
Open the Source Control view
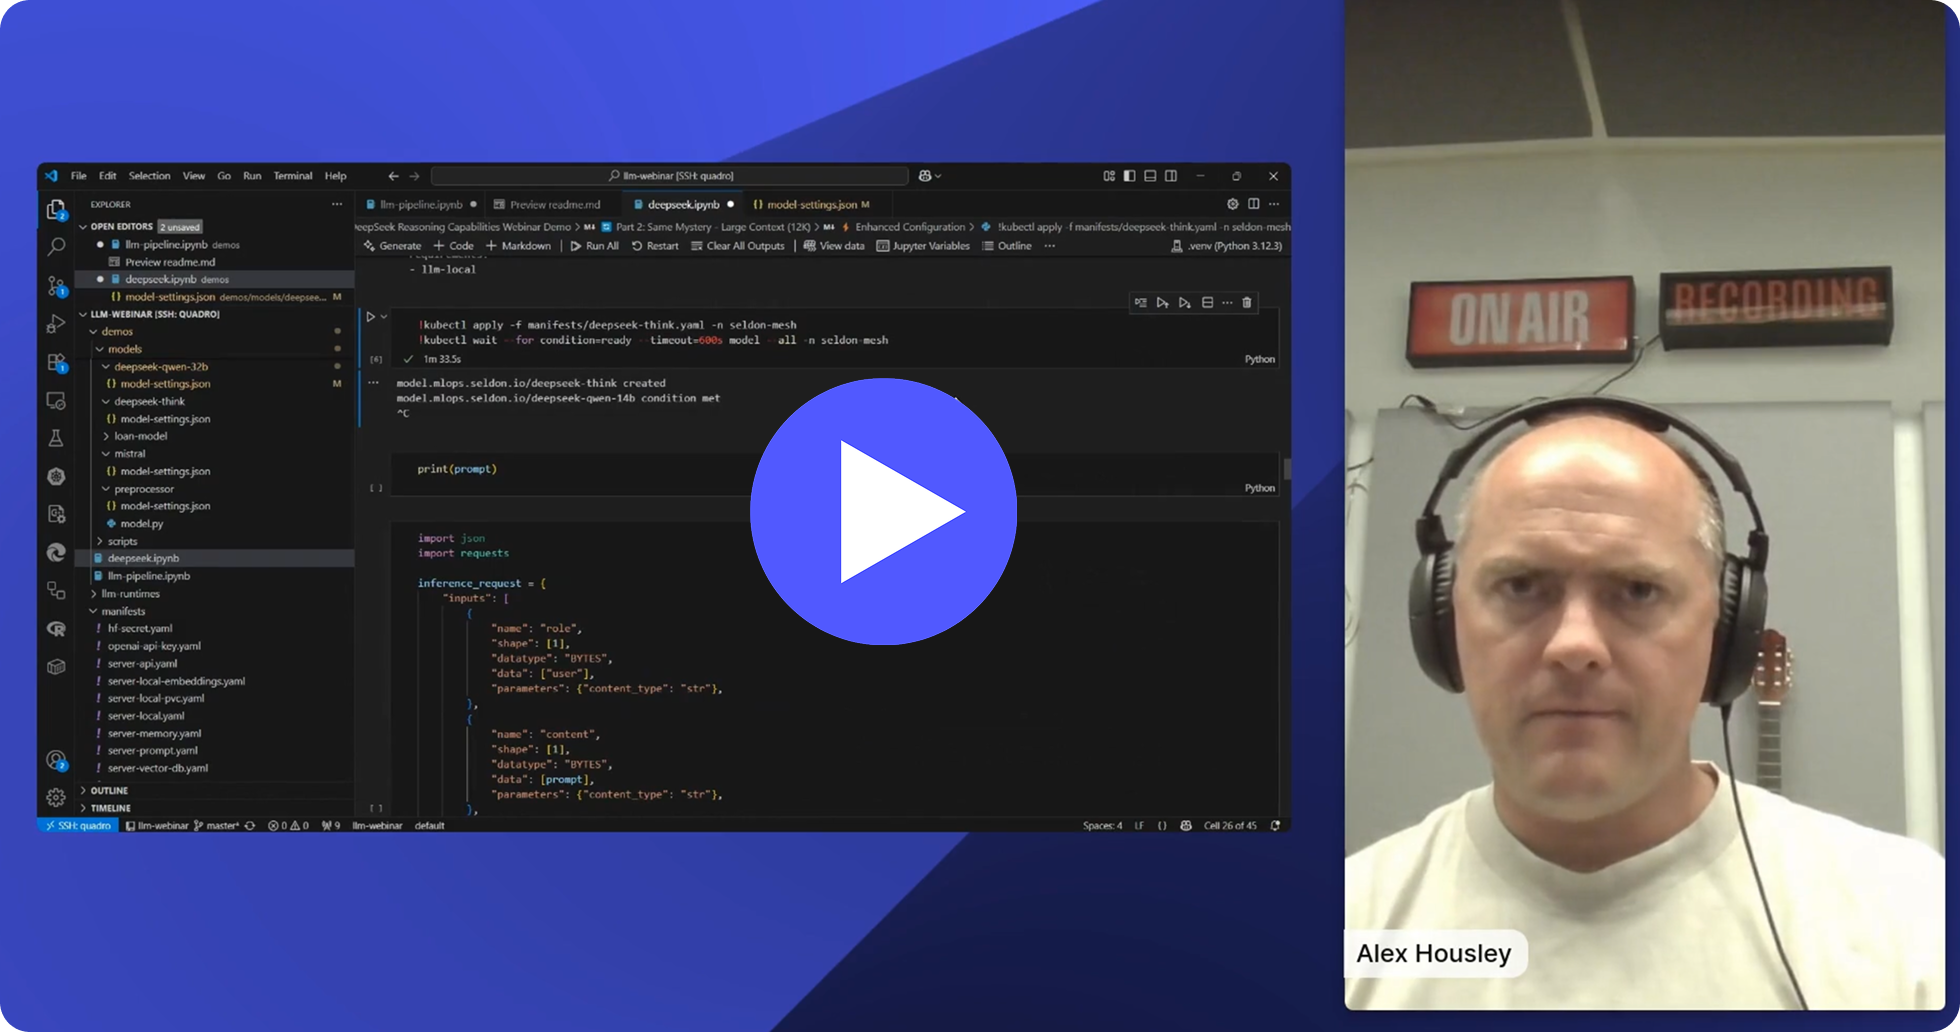56,286
